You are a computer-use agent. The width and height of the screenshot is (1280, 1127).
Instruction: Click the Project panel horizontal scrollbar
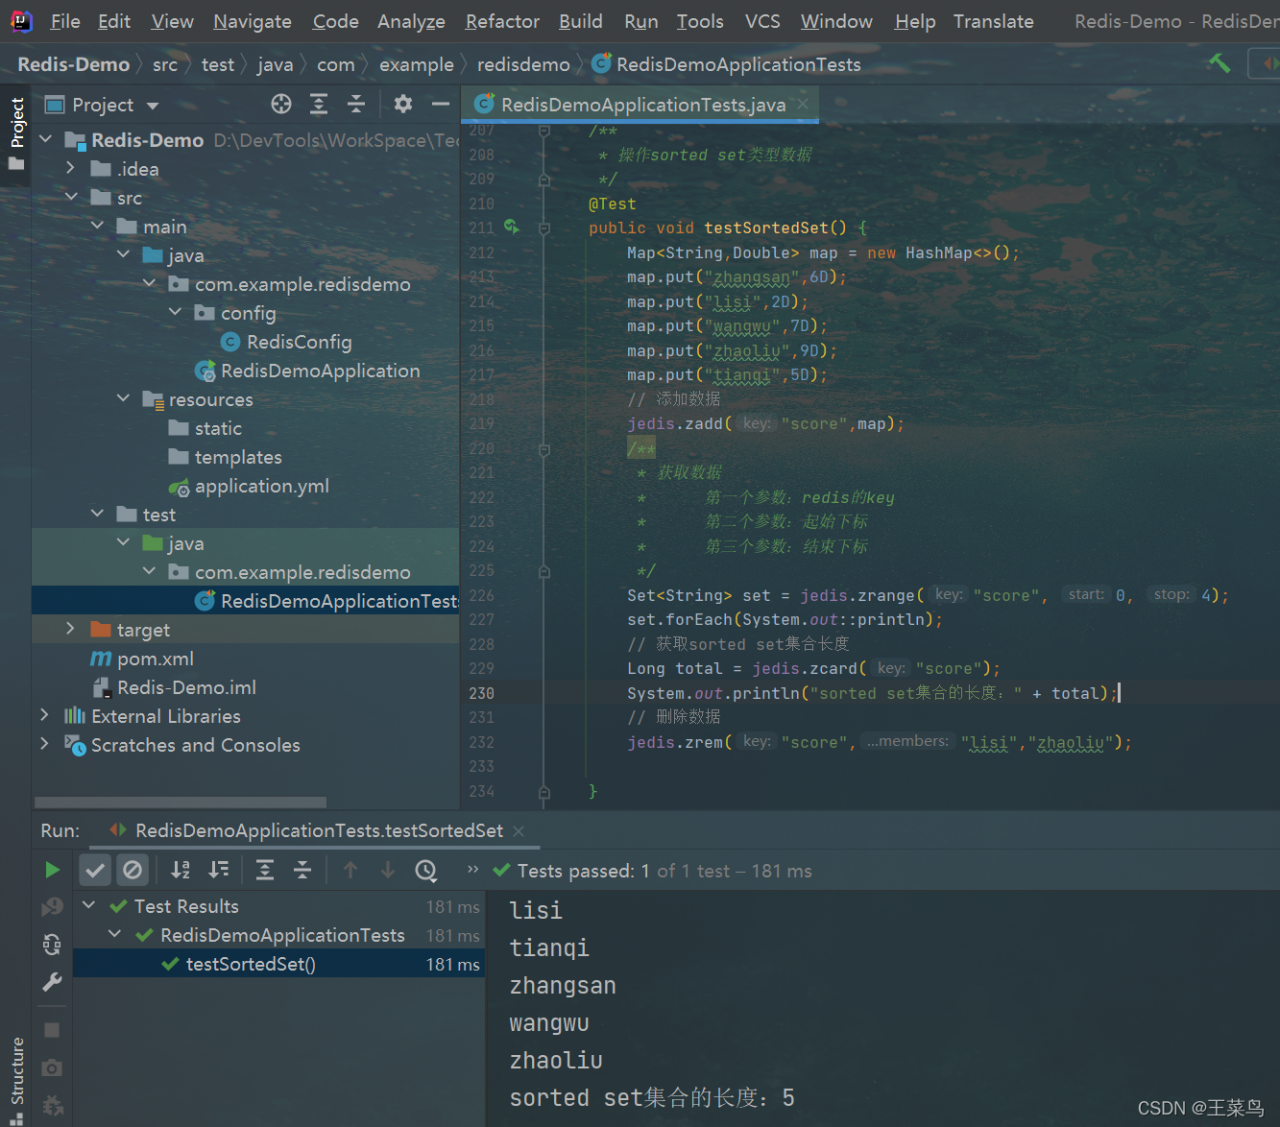point(180,802)
